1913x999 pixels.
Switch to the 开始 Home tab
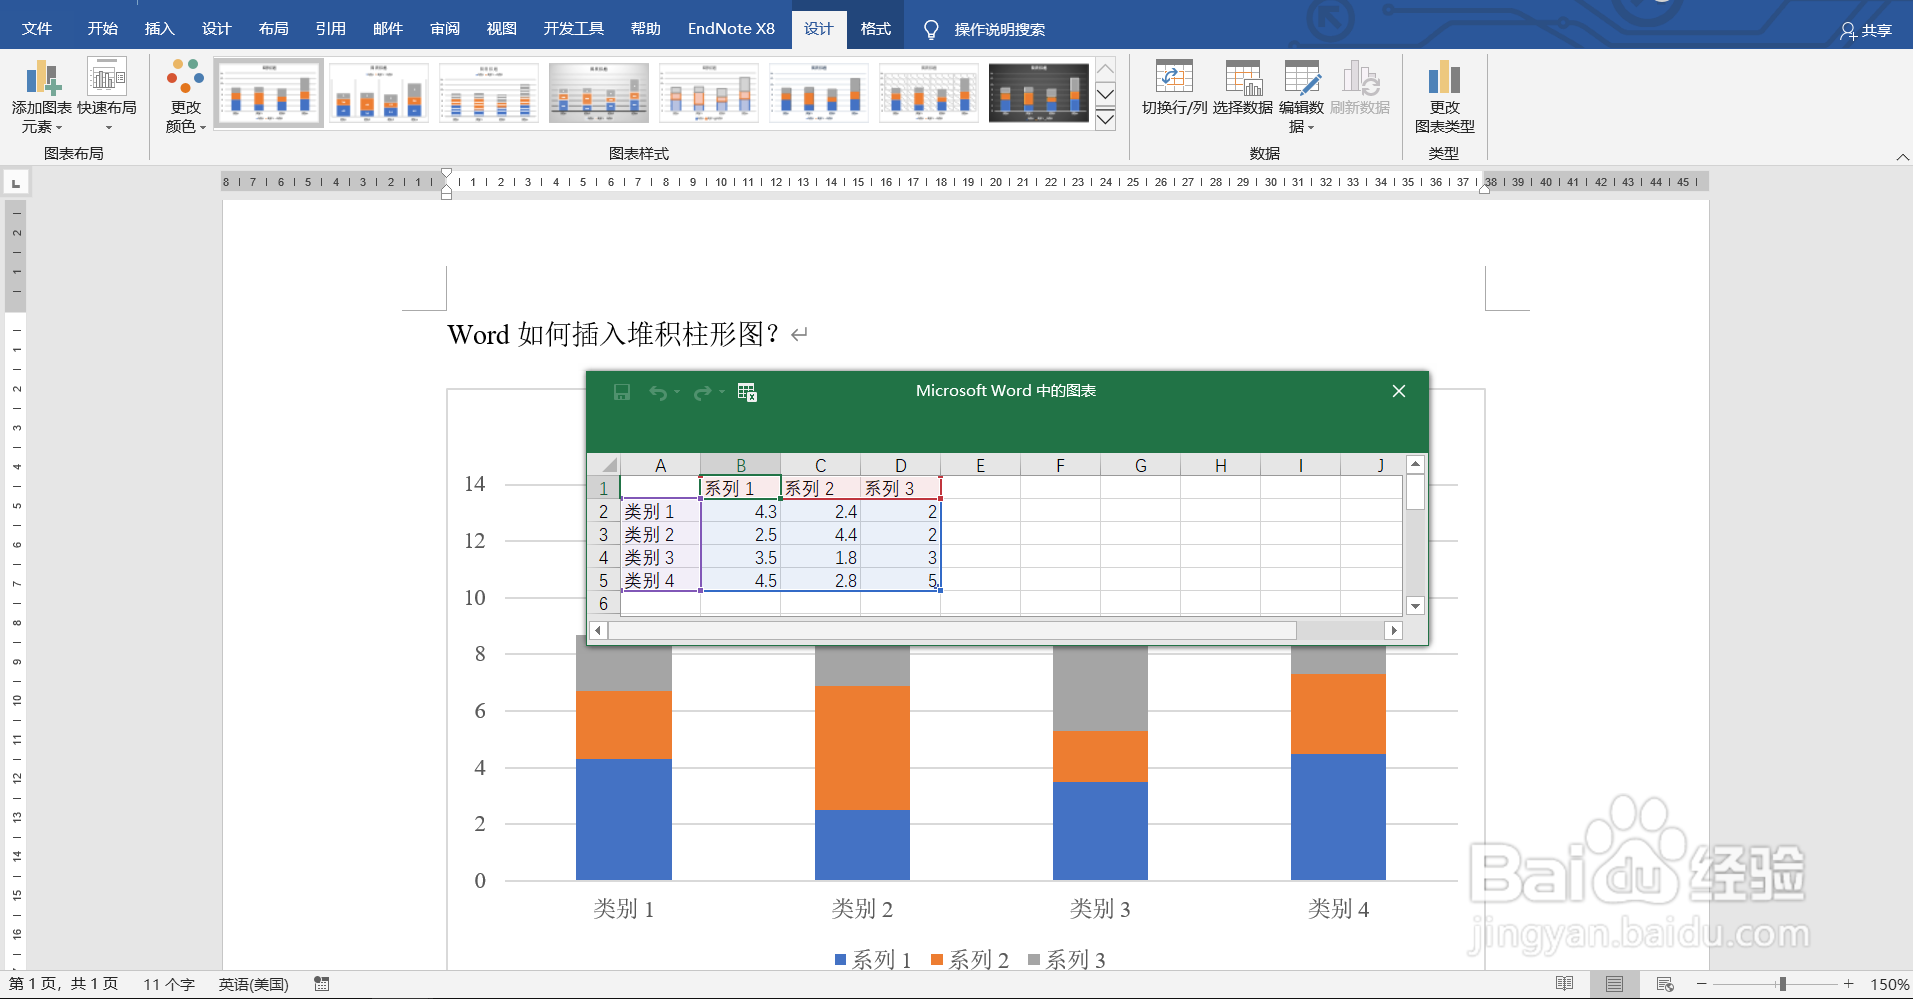pos(102,29)
